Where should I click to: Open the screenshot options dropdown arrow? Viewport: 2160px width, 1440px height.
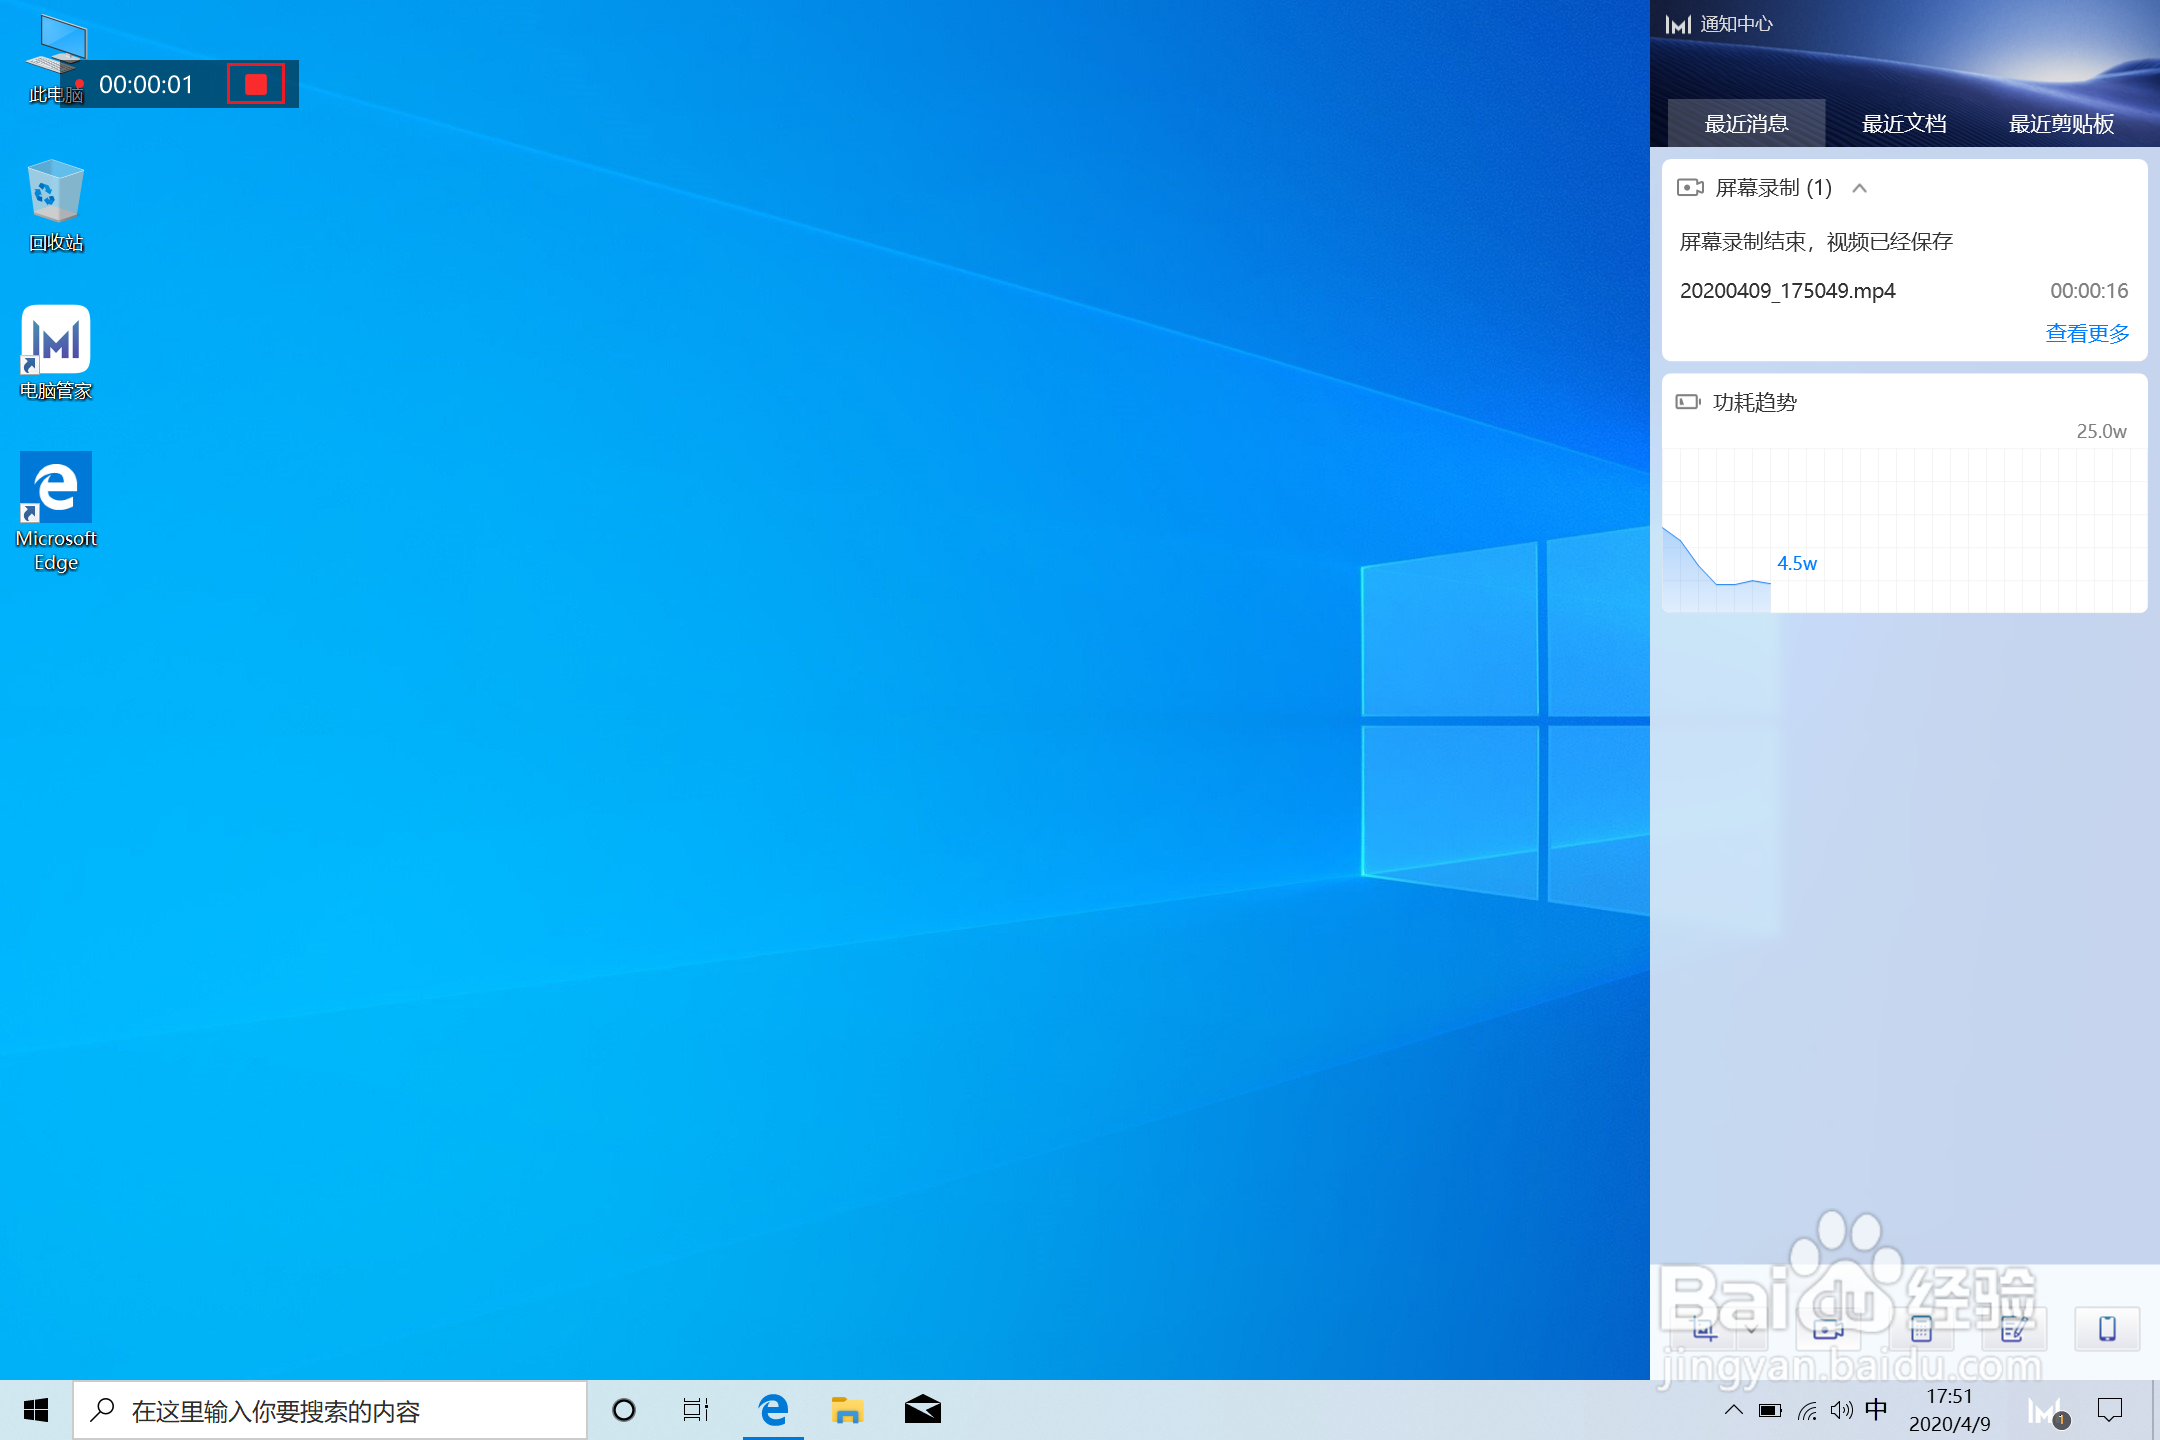coord(1751,1329)
